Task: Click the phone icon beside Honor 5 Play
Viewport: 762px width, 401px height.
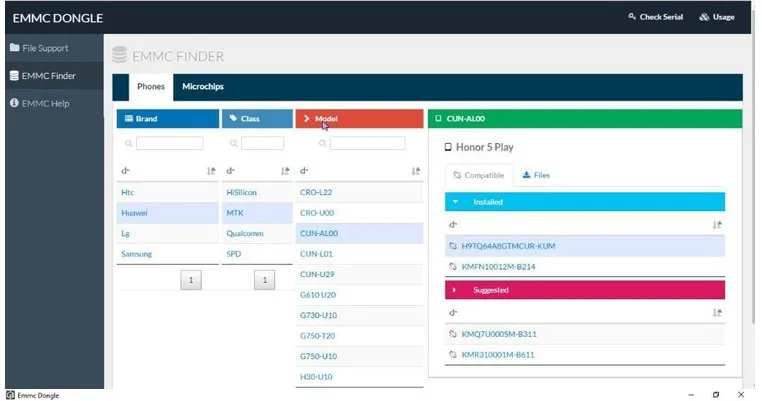Action: click(448, 147)
